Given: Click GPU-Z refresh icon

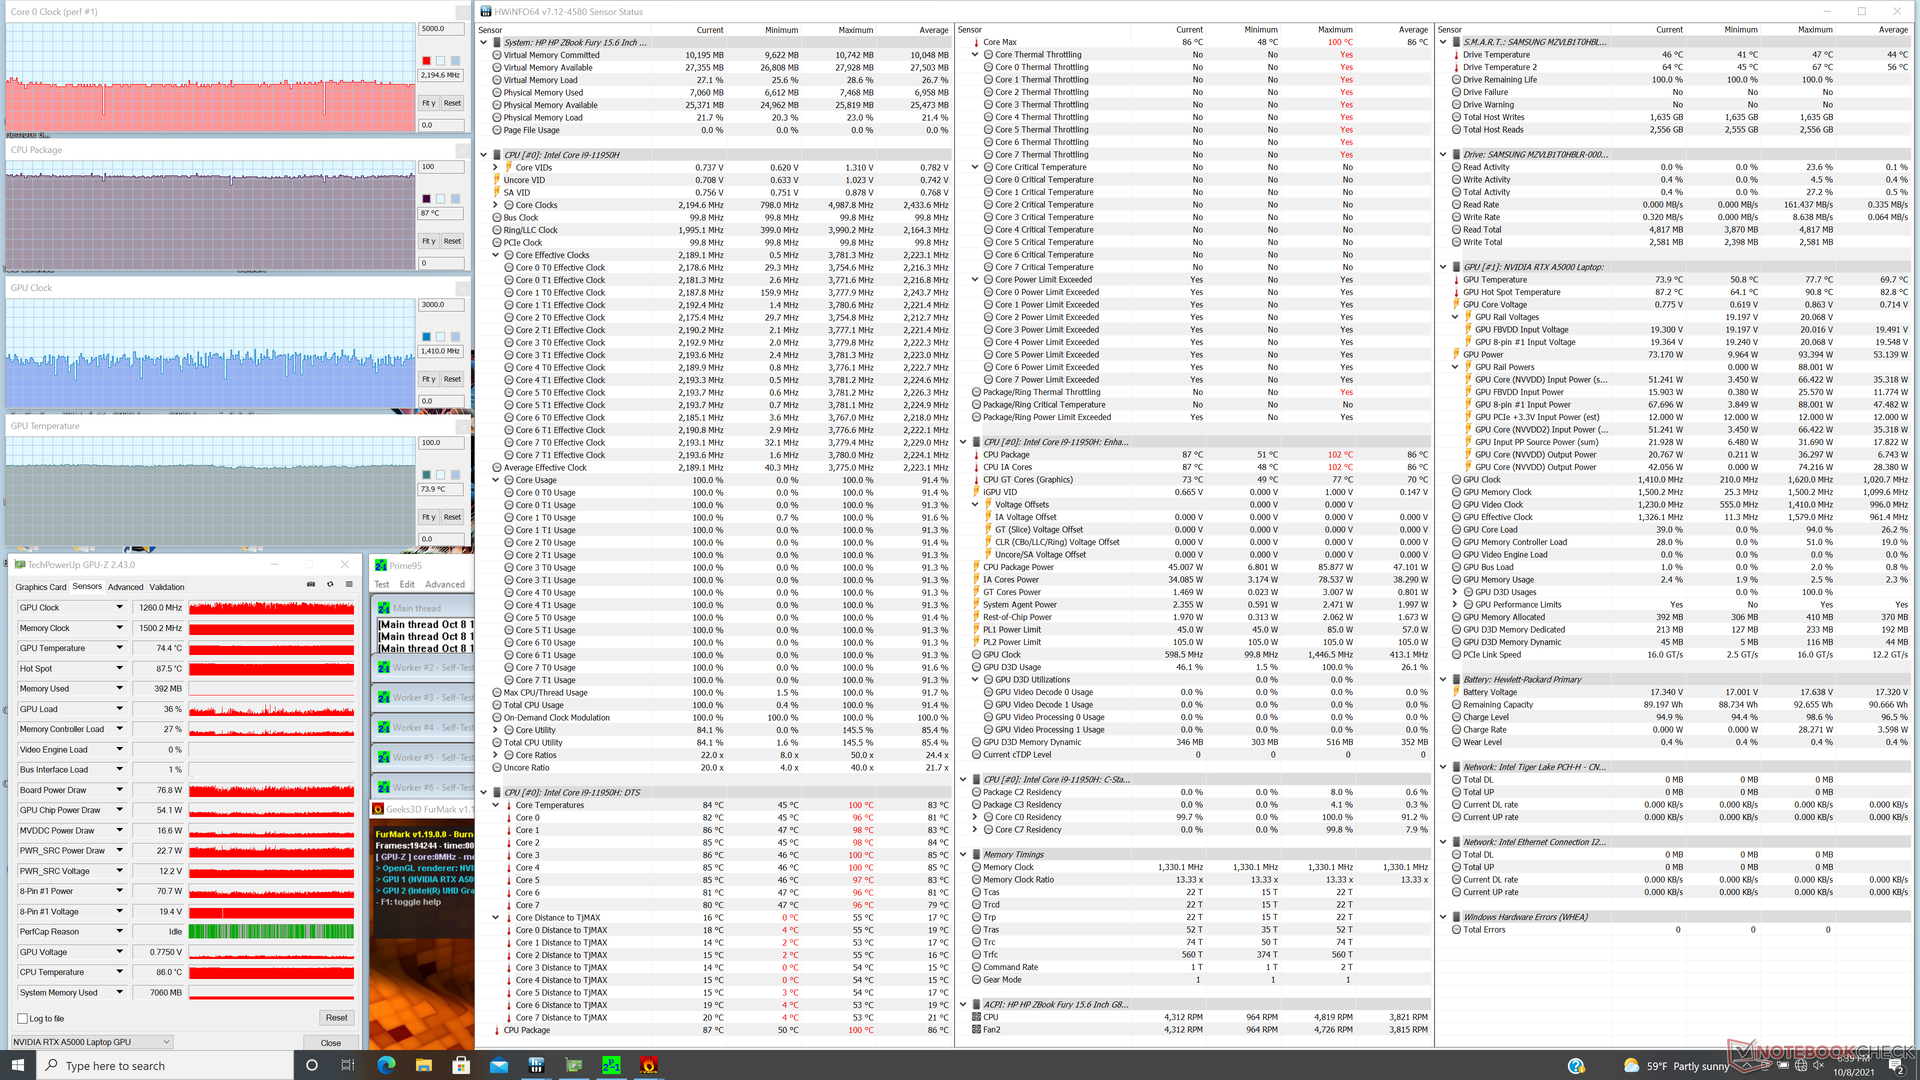Looking at the screenshot, I should click(330, 585).
